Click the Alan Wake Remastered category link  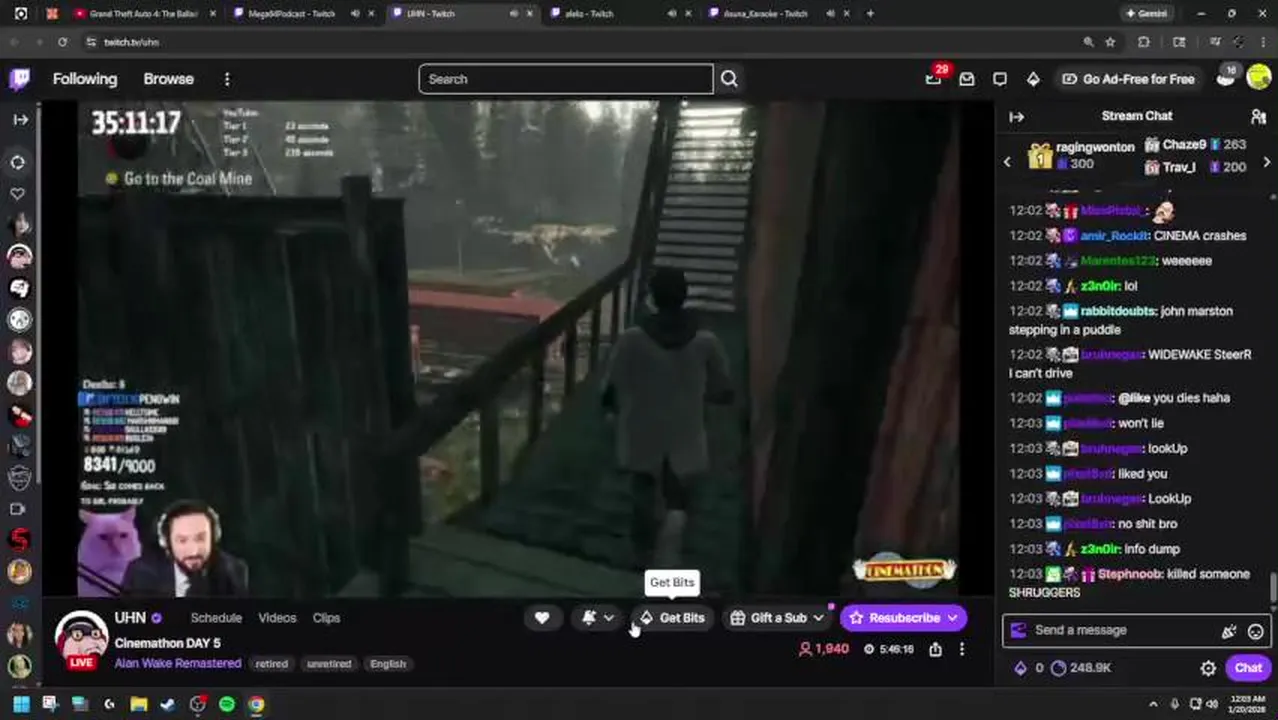coord(178,663)
